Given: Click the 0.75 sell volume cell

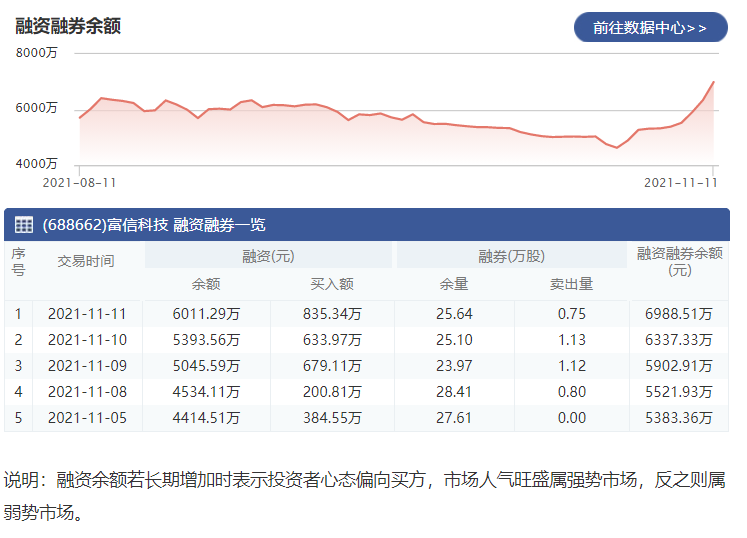Looking at the screenshot, I should pos(572,314).
